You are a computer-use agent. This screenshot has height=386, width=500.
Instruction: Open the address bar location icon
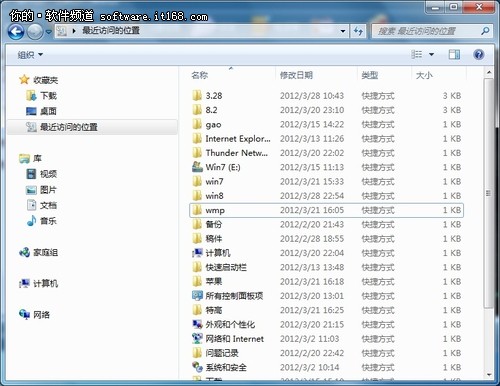pyautogui.click(x=62, y=31)
